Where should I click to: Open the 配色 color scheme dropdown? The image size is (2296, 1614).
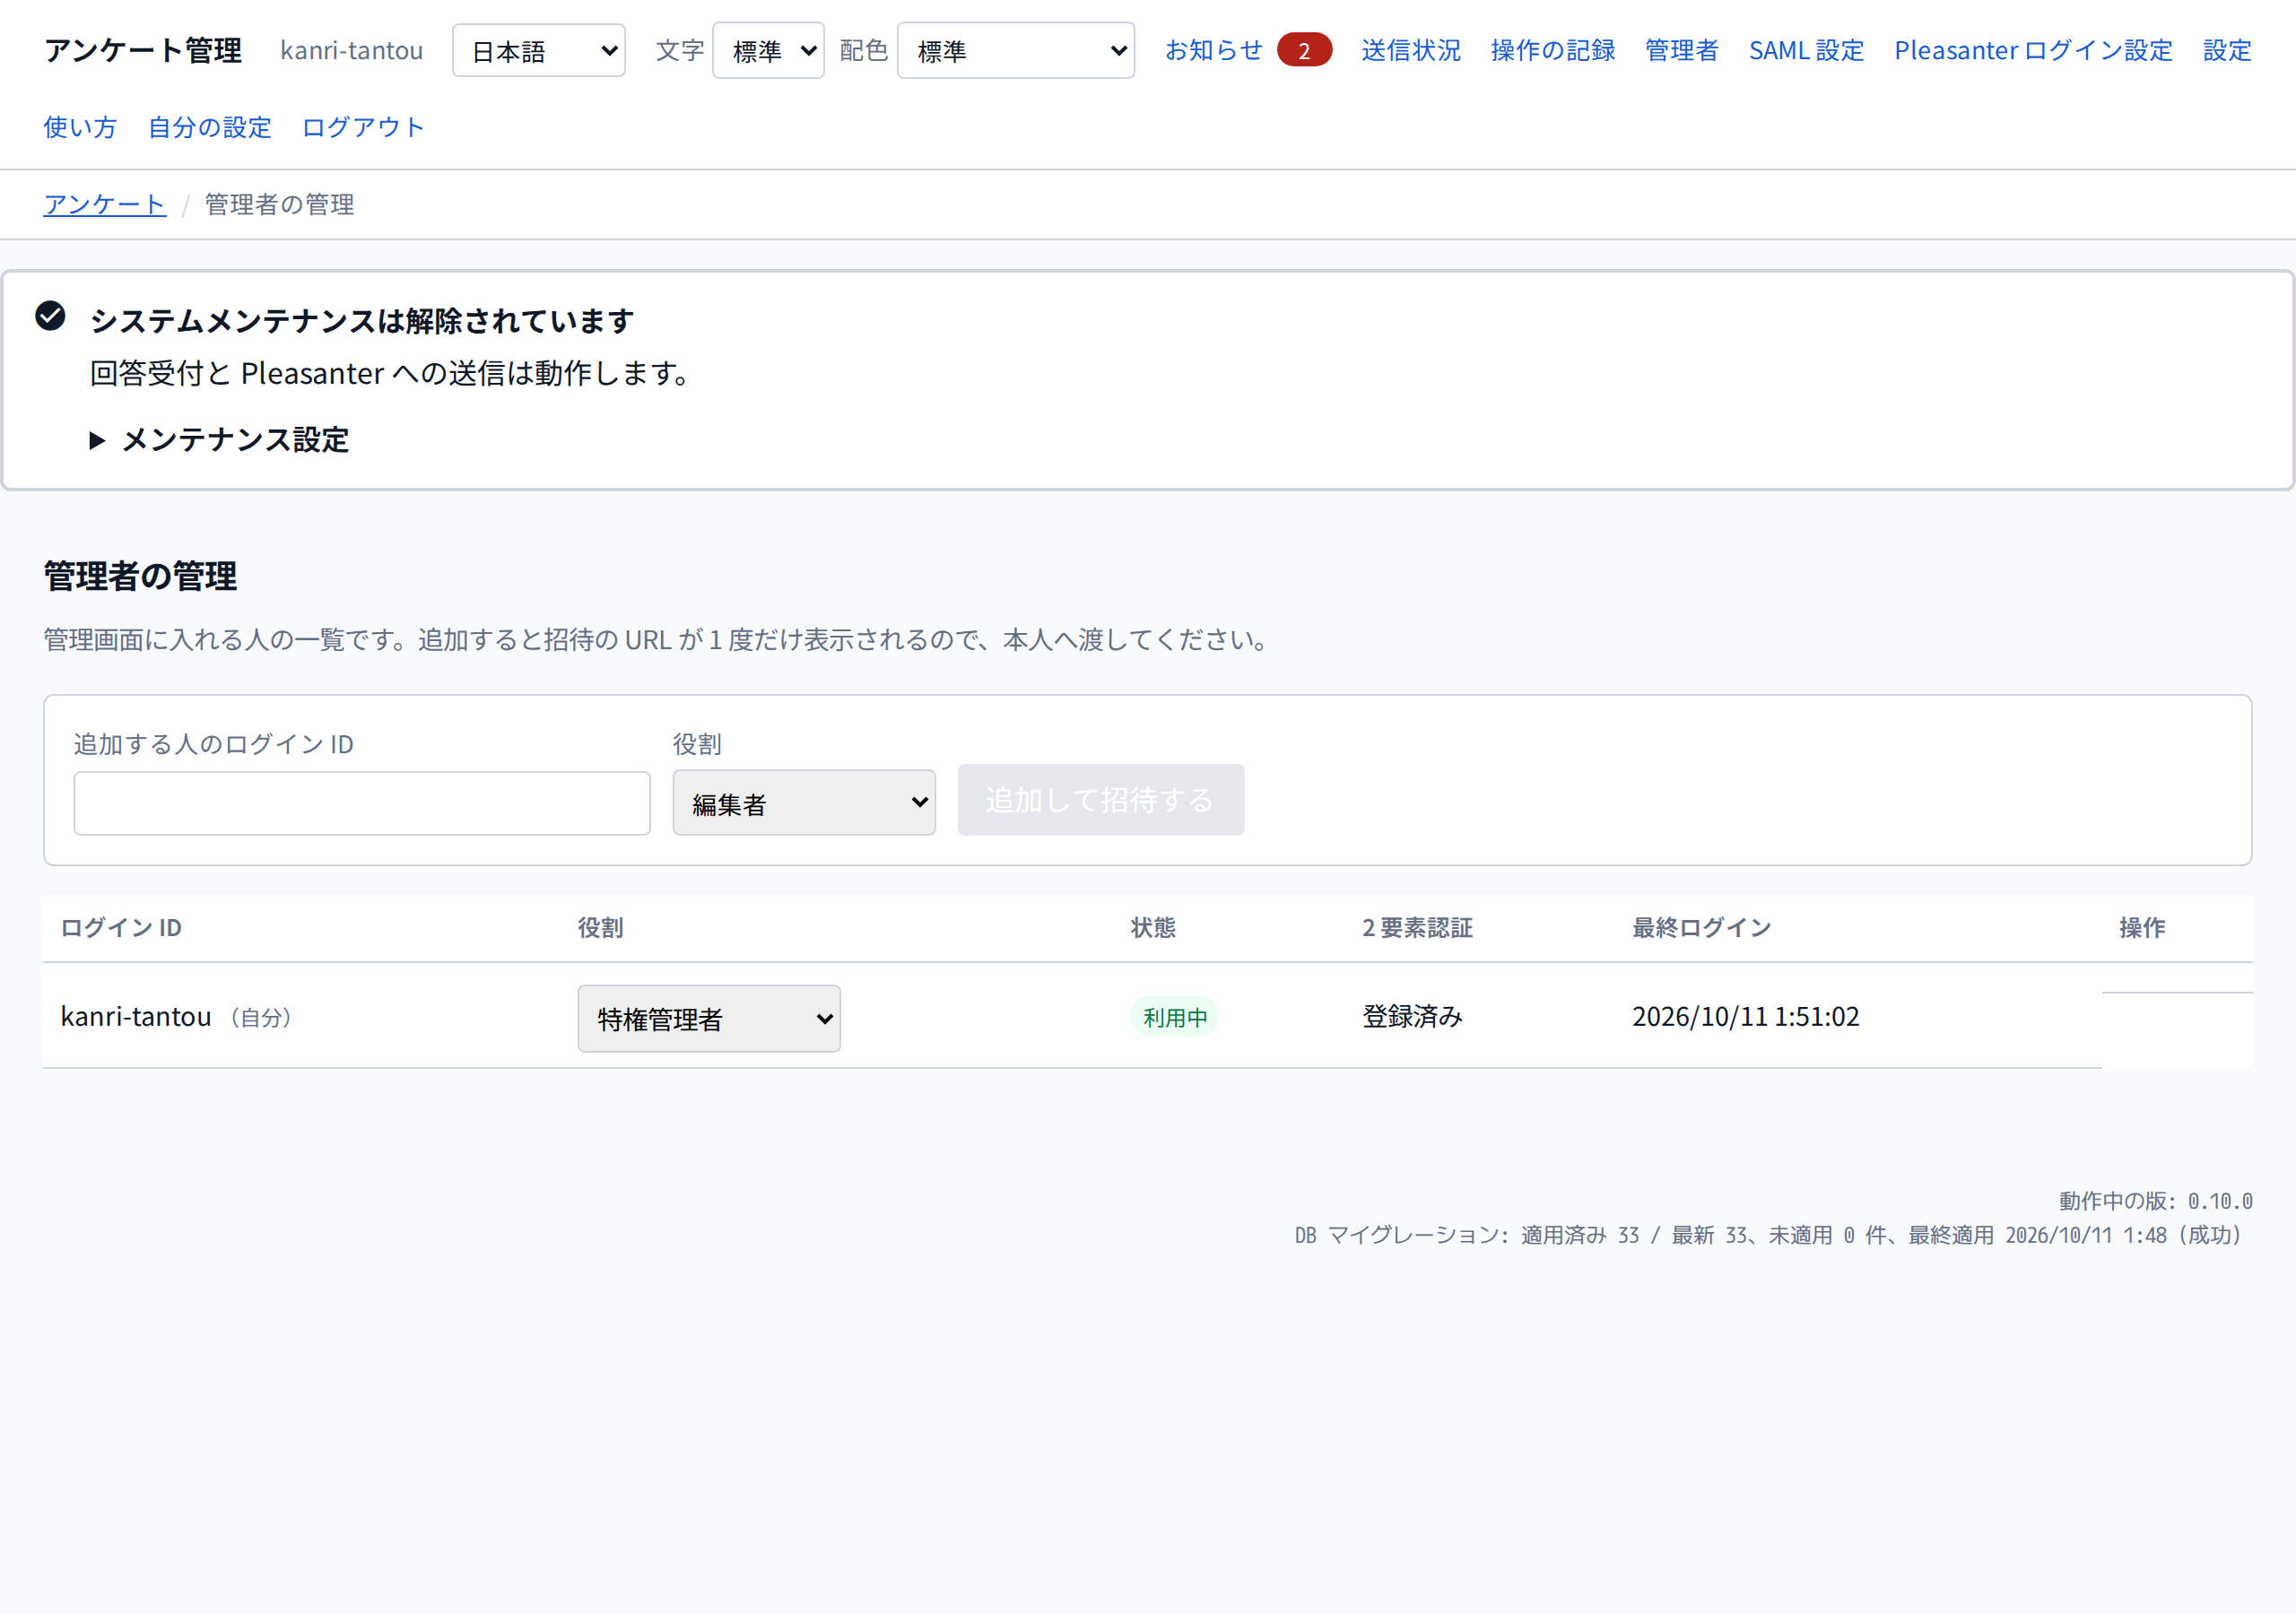1016,51
